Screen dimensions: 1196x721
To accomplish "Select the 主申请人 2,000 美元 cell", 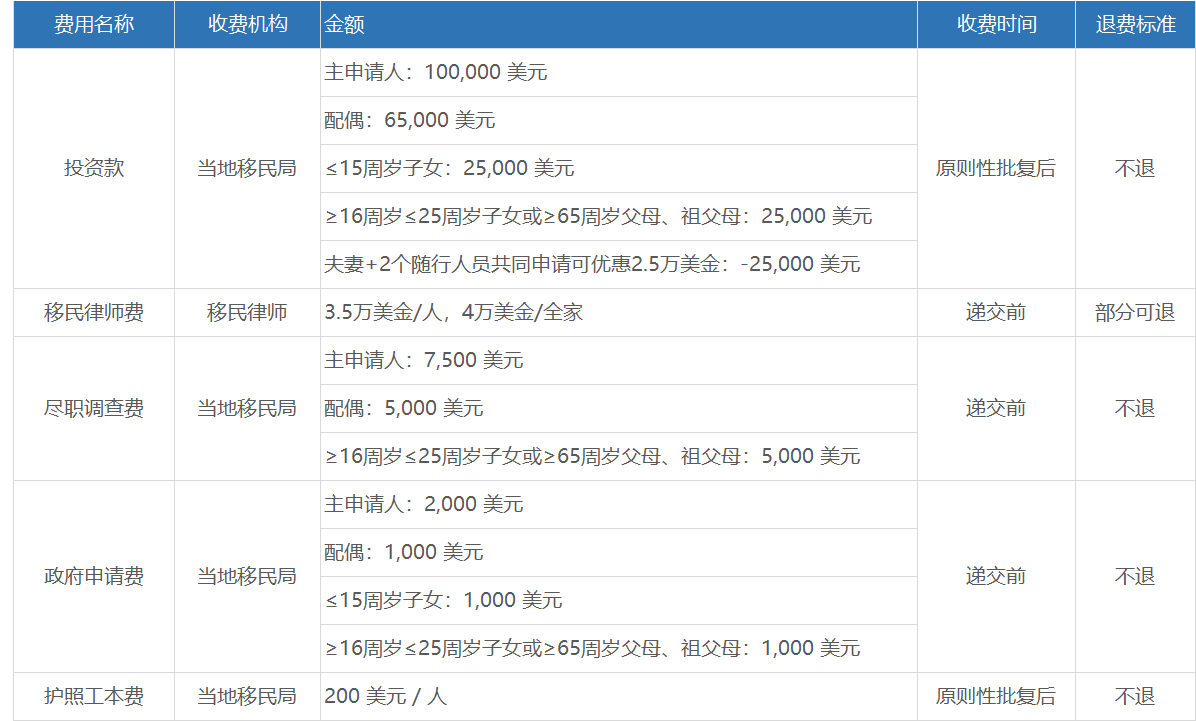I will [424, 505].
